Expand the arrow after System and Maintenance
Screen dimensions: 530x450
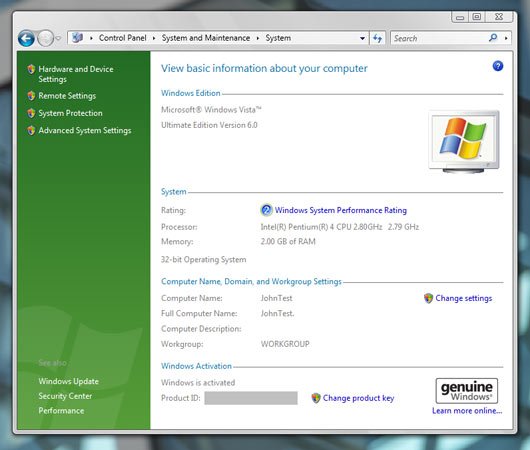[x=258, y=38]
